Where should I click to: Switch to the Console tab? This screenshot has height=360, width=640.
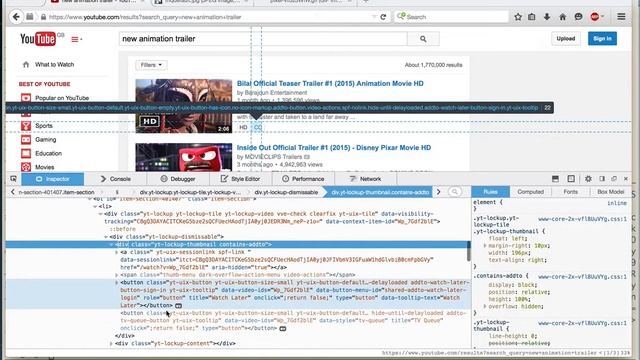[x=116, y=179]
